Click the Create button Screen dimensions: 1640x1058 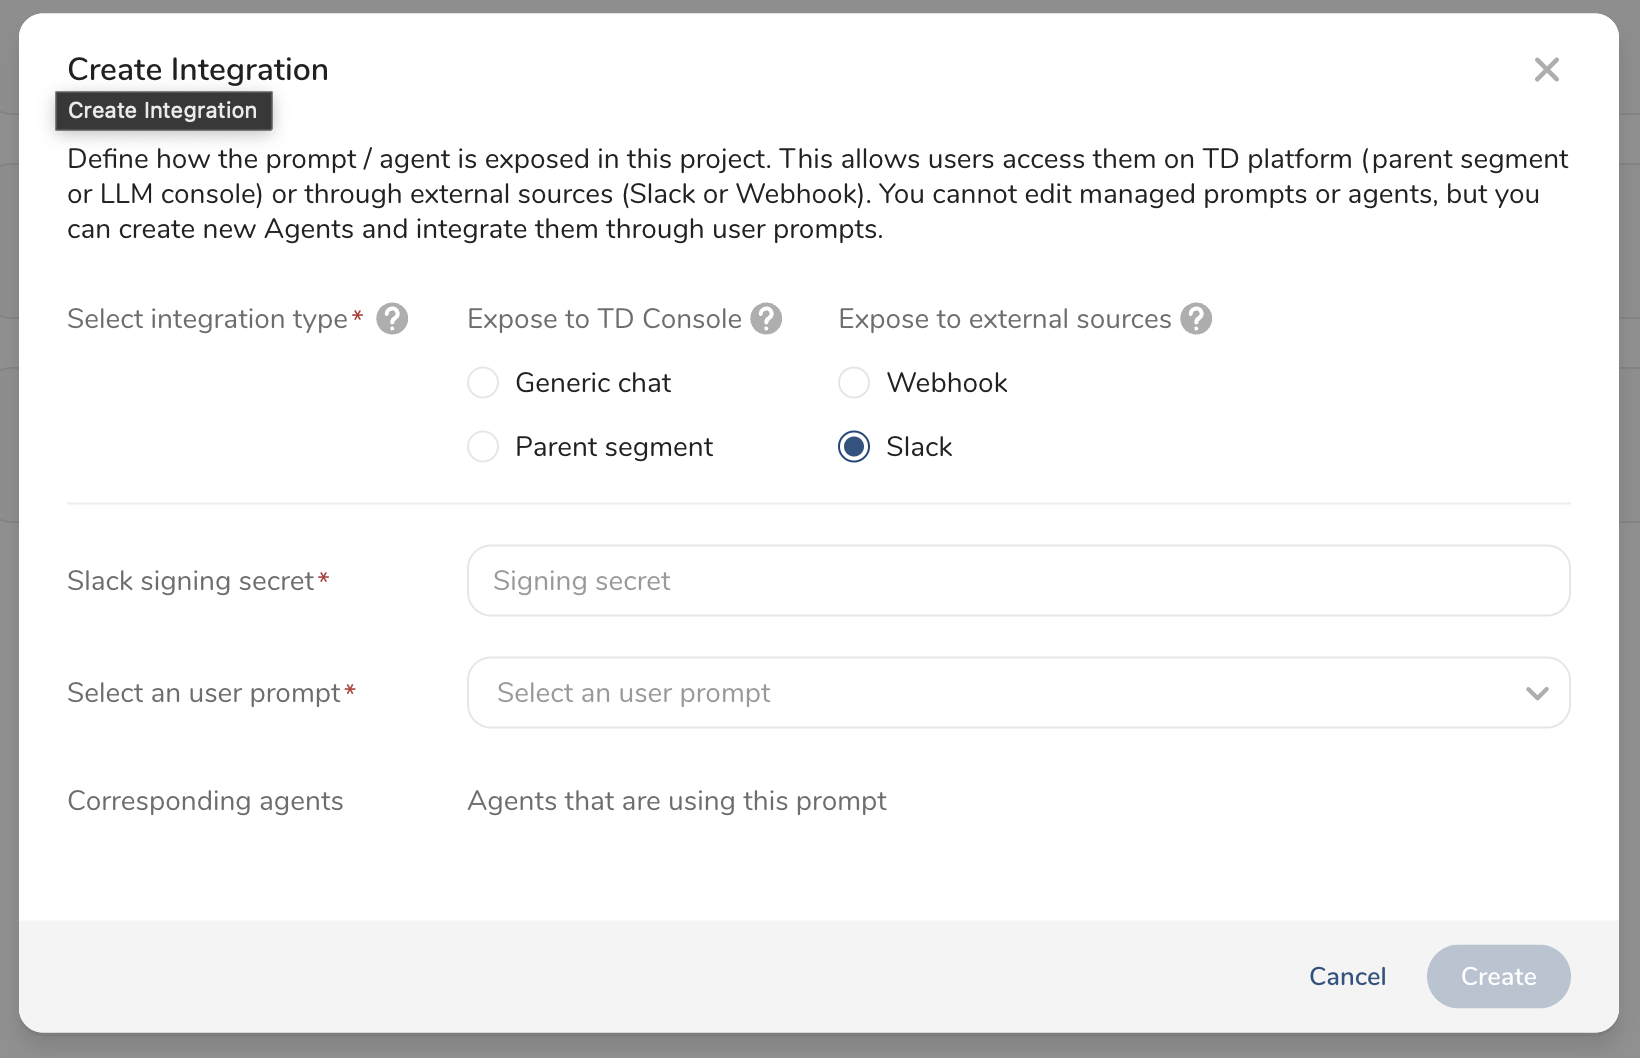[1498, 976]
